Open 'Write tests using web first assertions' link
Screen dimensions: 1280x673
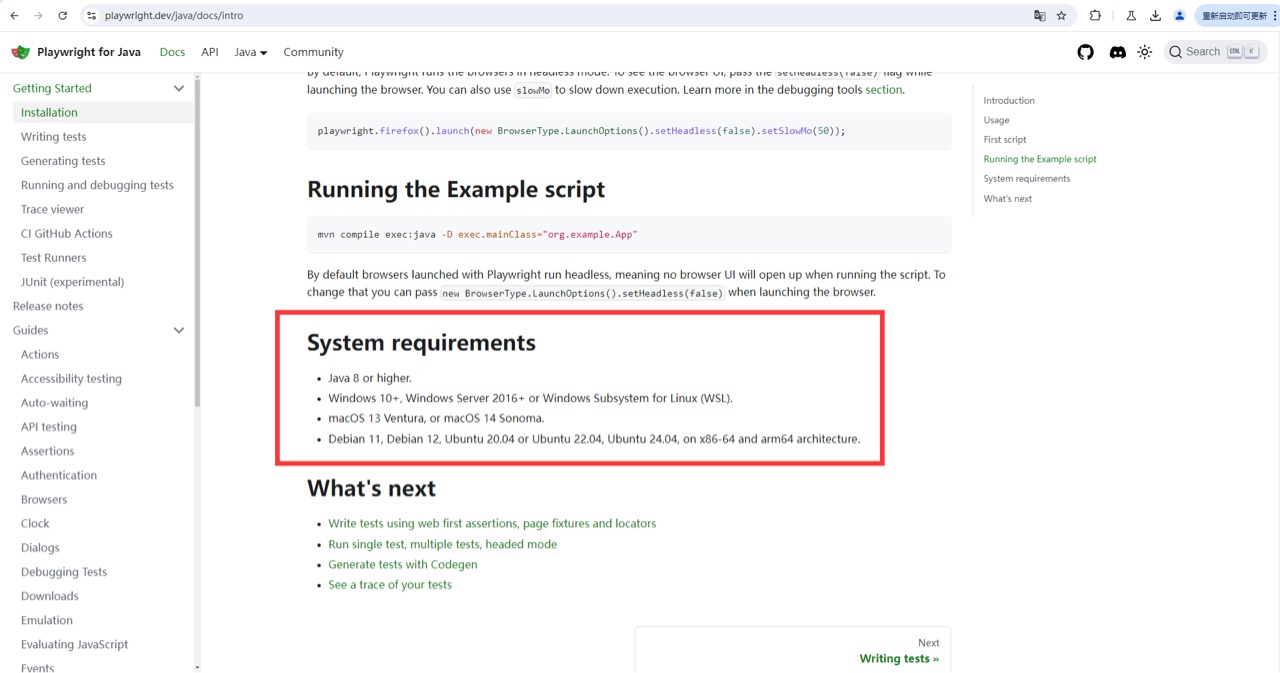492,523
